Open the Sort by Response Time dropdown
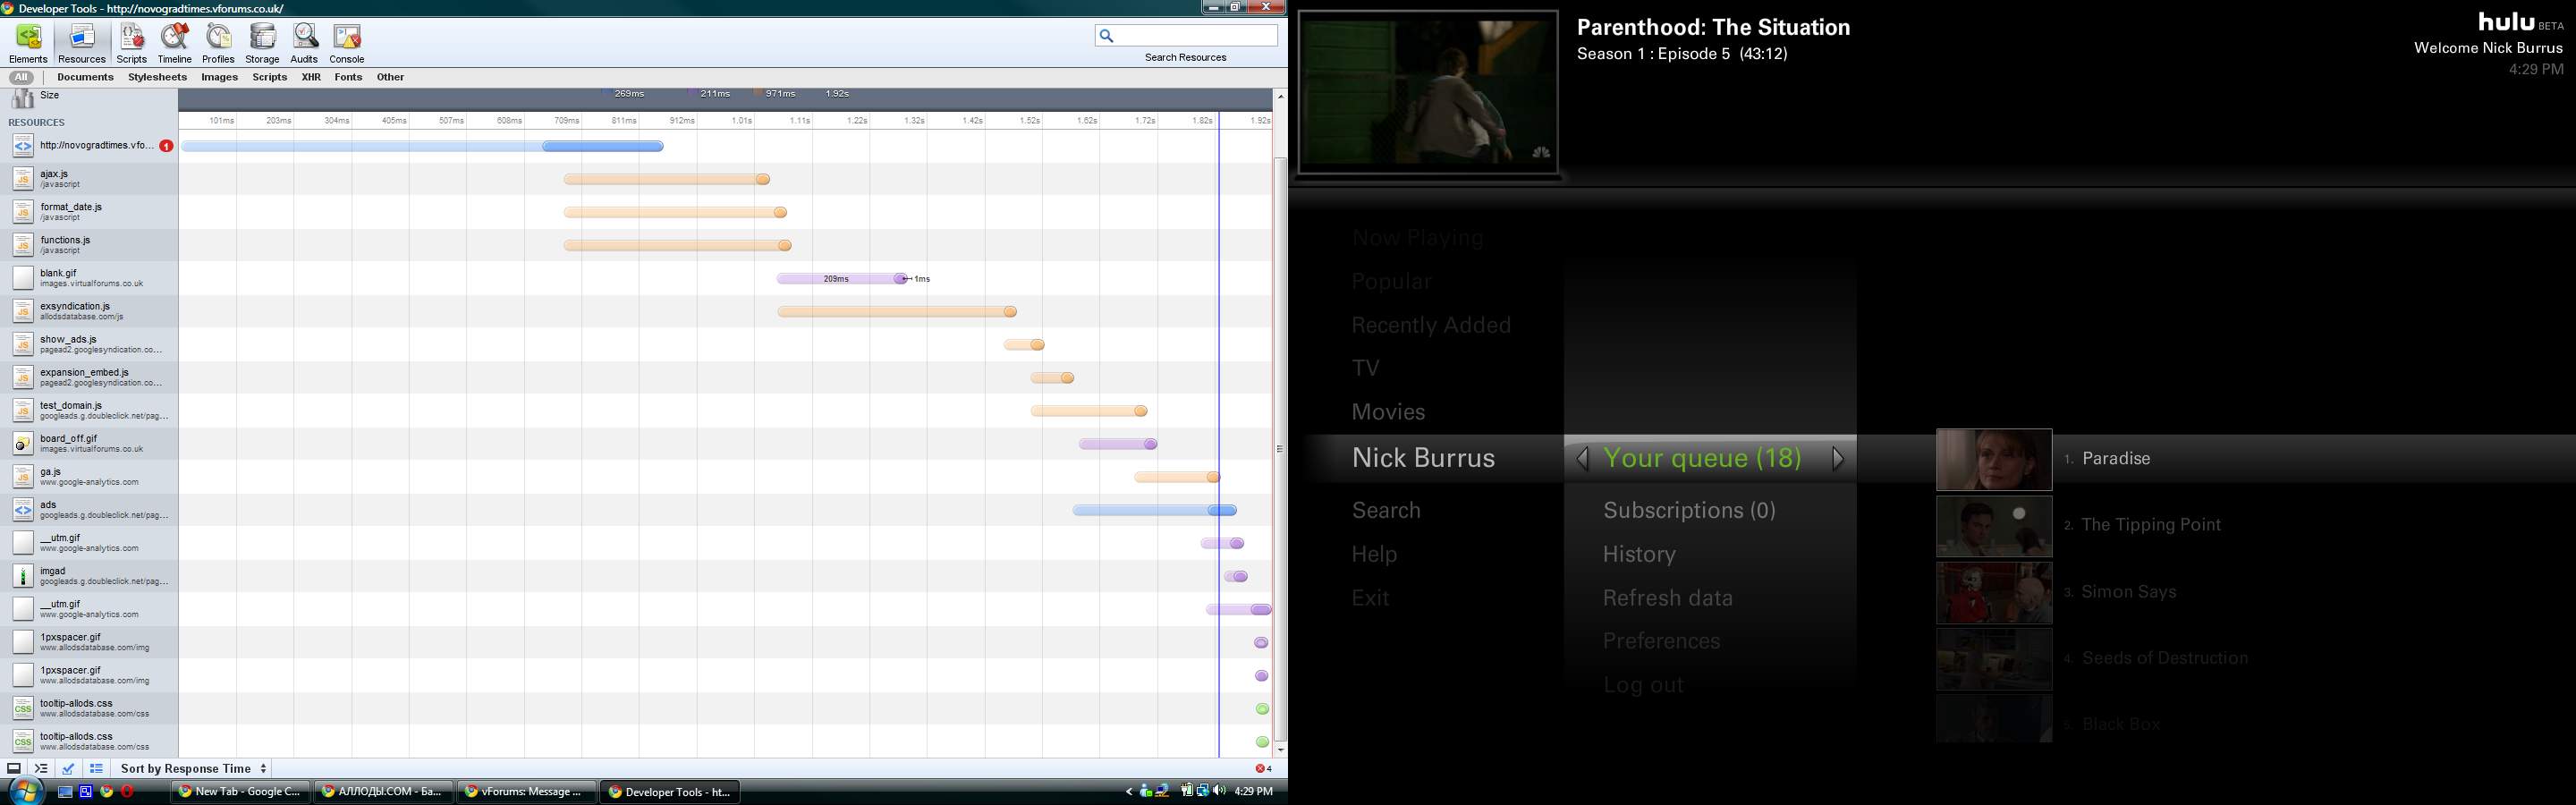Image resolution: width=2576 pixels, height=805 pixels. tap(194, 768)
